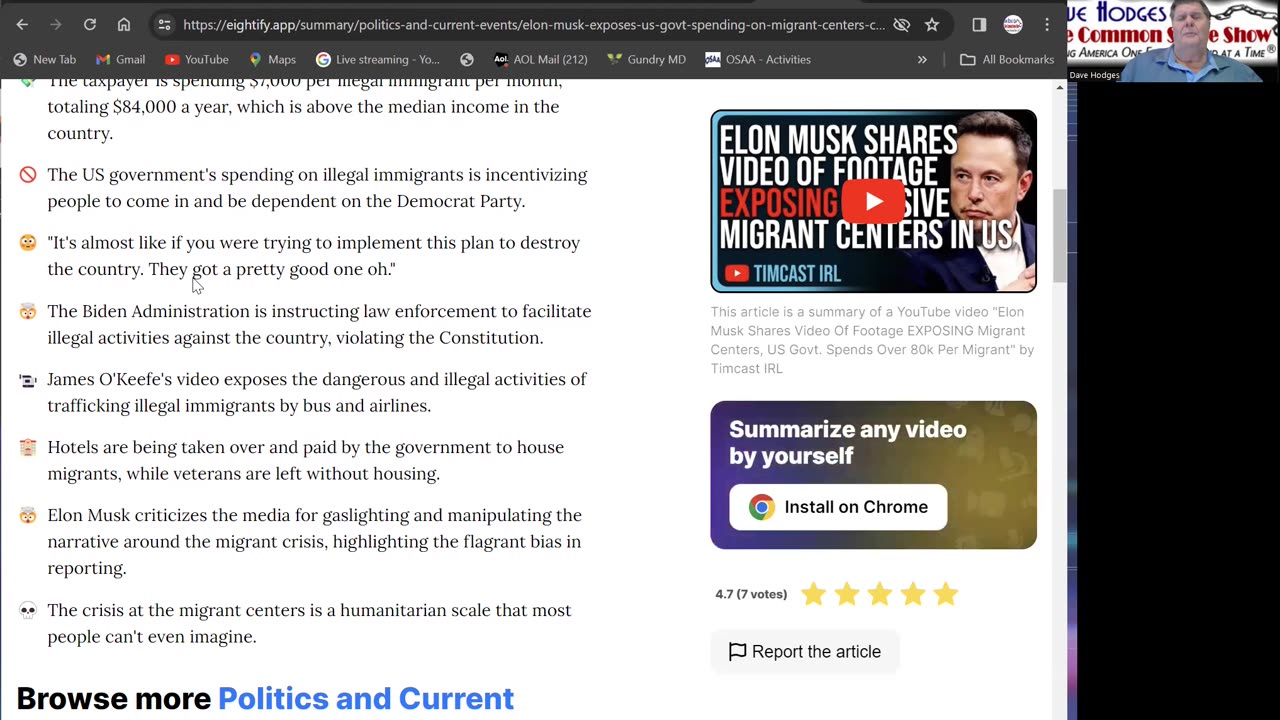The image size is (1280, 720).
Task: Click the skull emoji beside the crisis line
Action: point(28,611)
